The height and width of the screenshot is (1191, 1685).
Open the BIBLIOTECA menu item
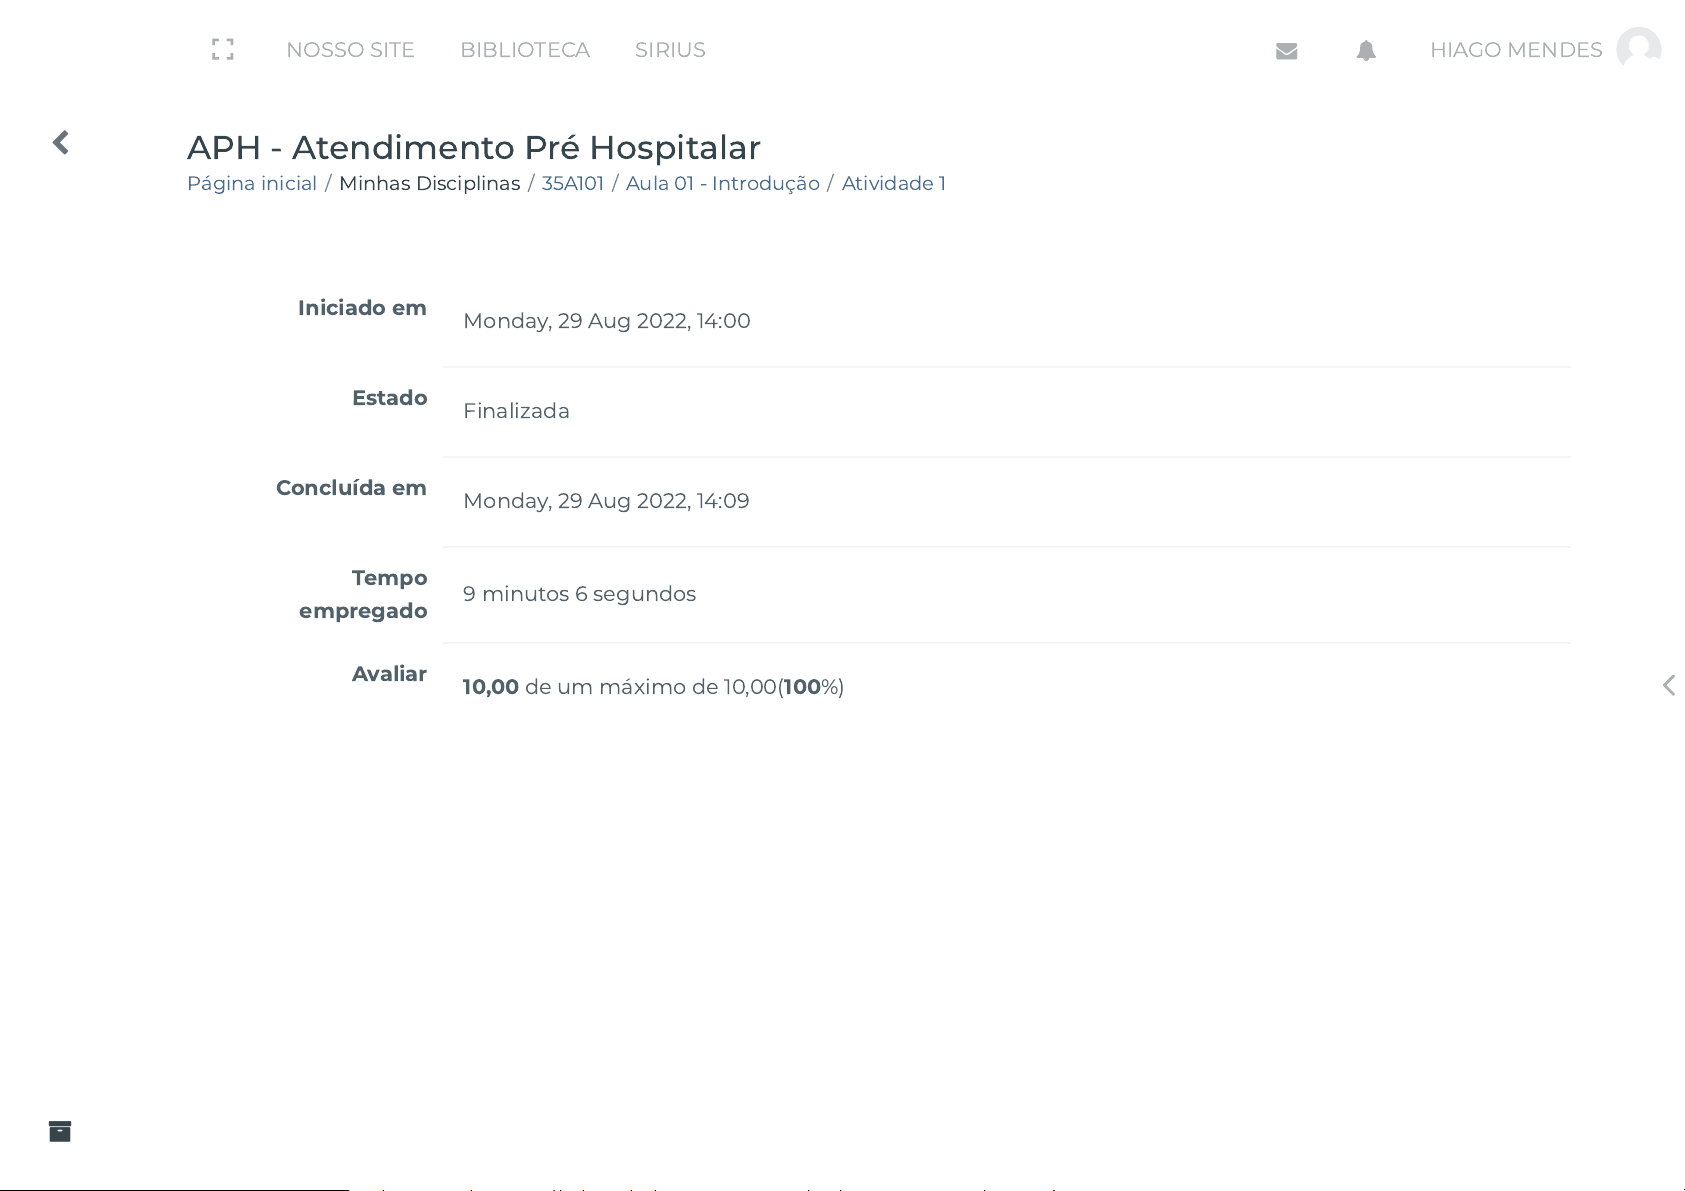pos(525,50)
